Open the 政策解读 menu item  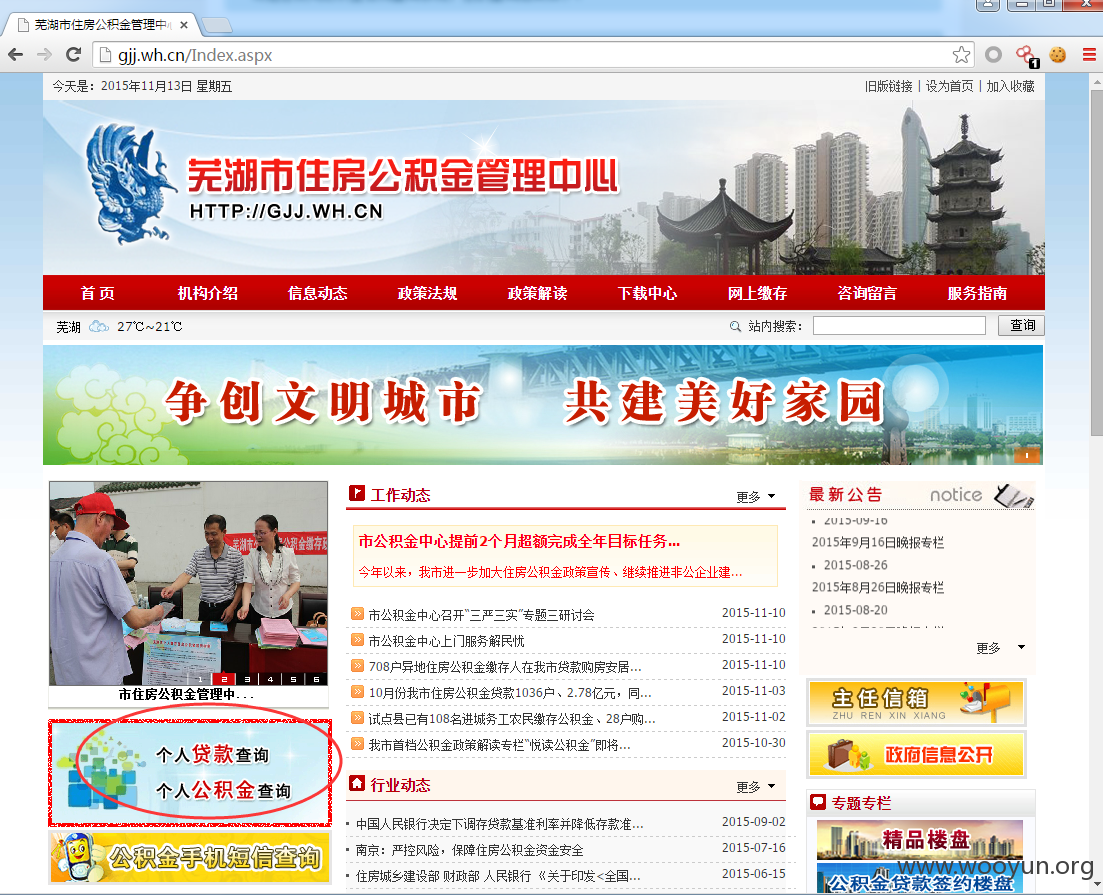coord(537,293)
